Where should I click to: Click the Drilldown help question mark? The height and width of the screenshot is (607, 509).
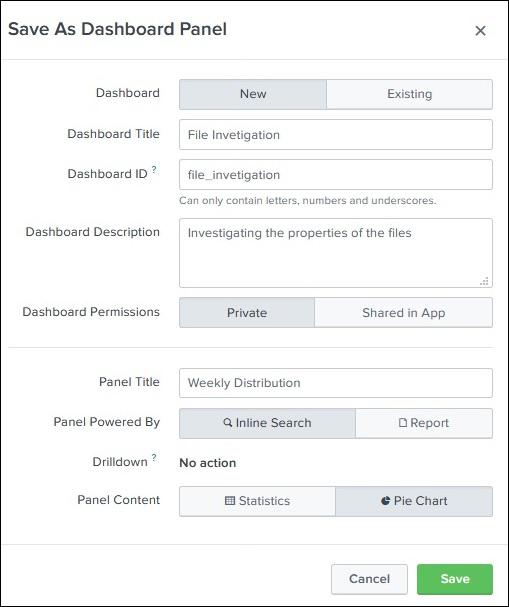pyautogui.click(x=154, y=458)
